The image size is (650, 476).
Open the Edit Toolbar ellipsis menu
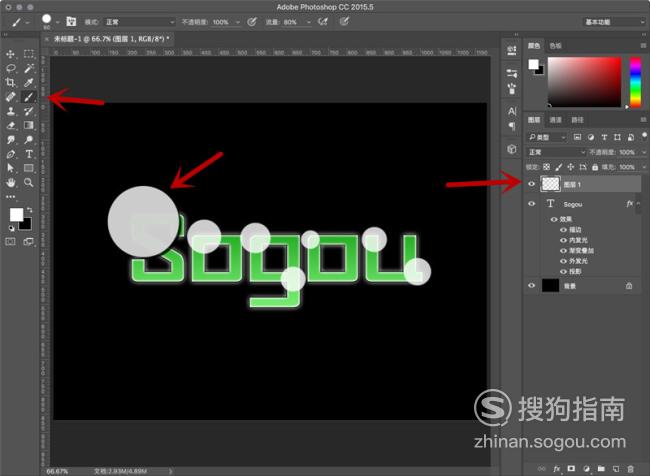[11, 197]
